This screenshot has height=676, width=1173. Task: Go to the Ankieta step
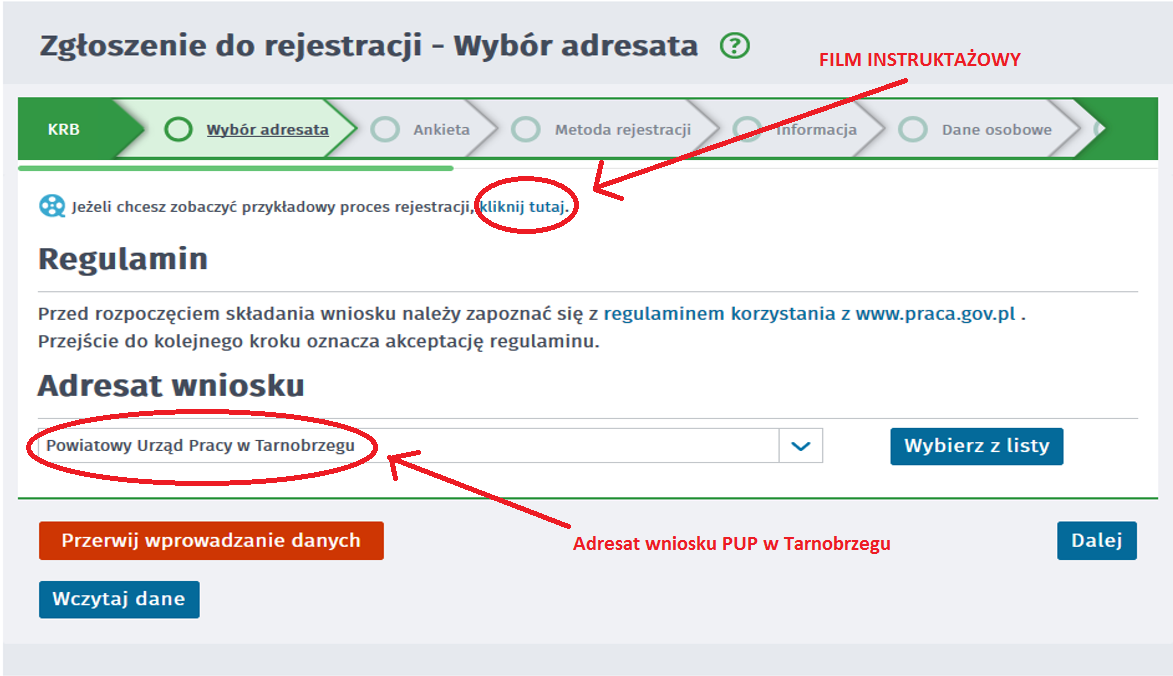pyautogui.click(x=441, y=129)
